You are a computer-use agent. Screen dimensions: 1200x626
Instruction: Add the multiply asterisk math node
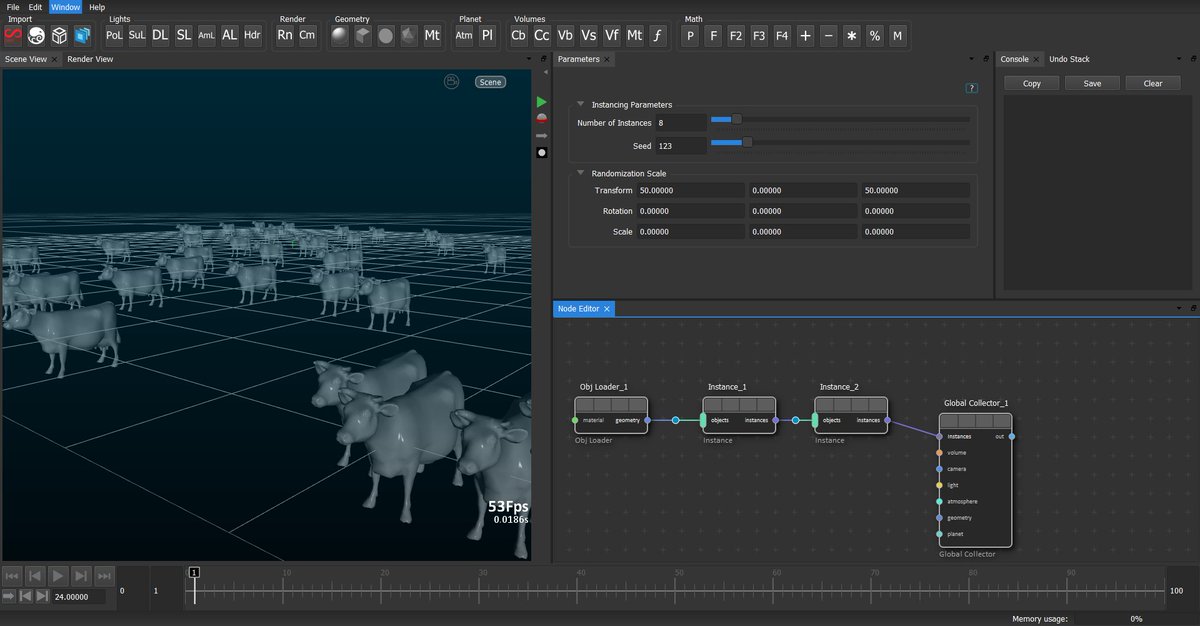click(x=852, y=35)
